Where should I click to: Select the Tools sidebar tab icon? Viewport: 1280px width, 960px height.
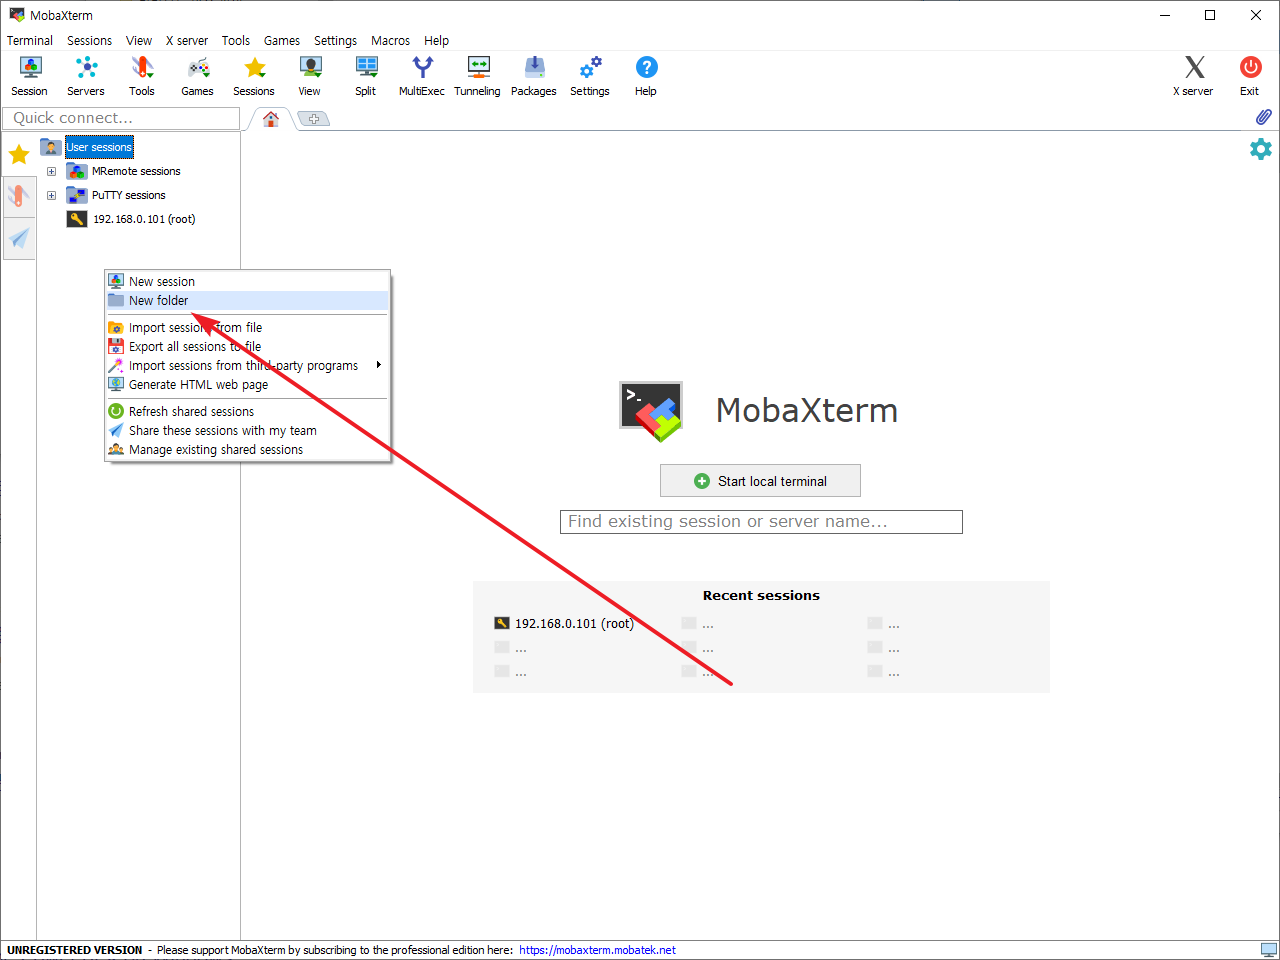(19, 195)
